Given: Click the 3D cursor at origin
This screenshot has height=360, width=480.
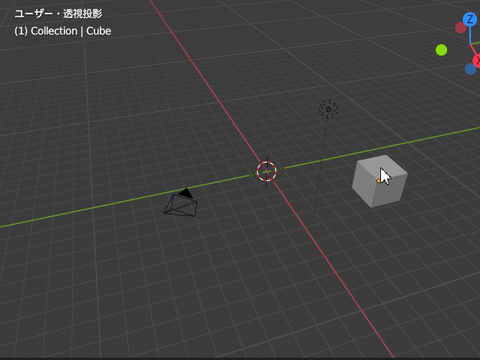Looking at the screenshot, I should tap(266, 171).
